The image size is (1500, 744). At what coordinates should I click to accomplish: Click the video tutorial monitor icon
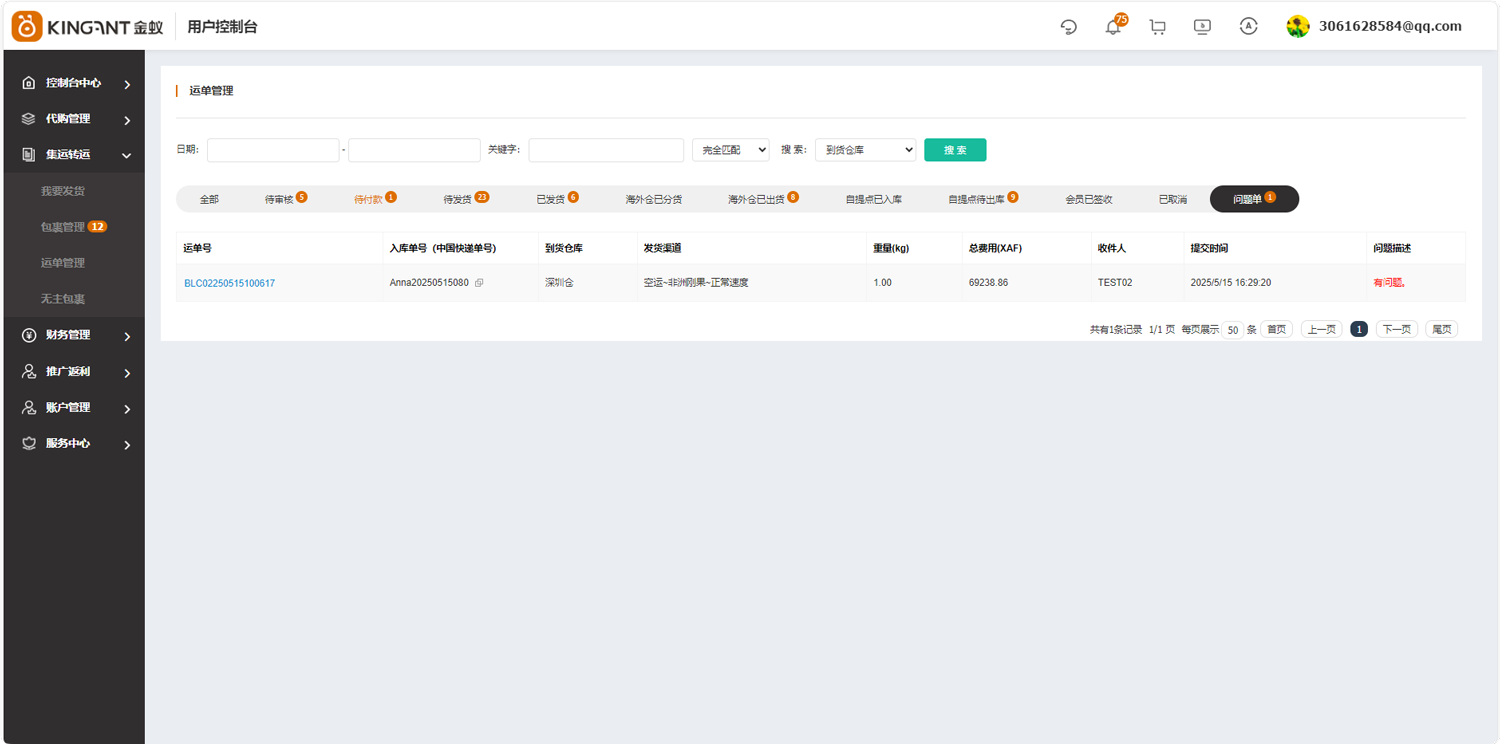(1202, 26)
